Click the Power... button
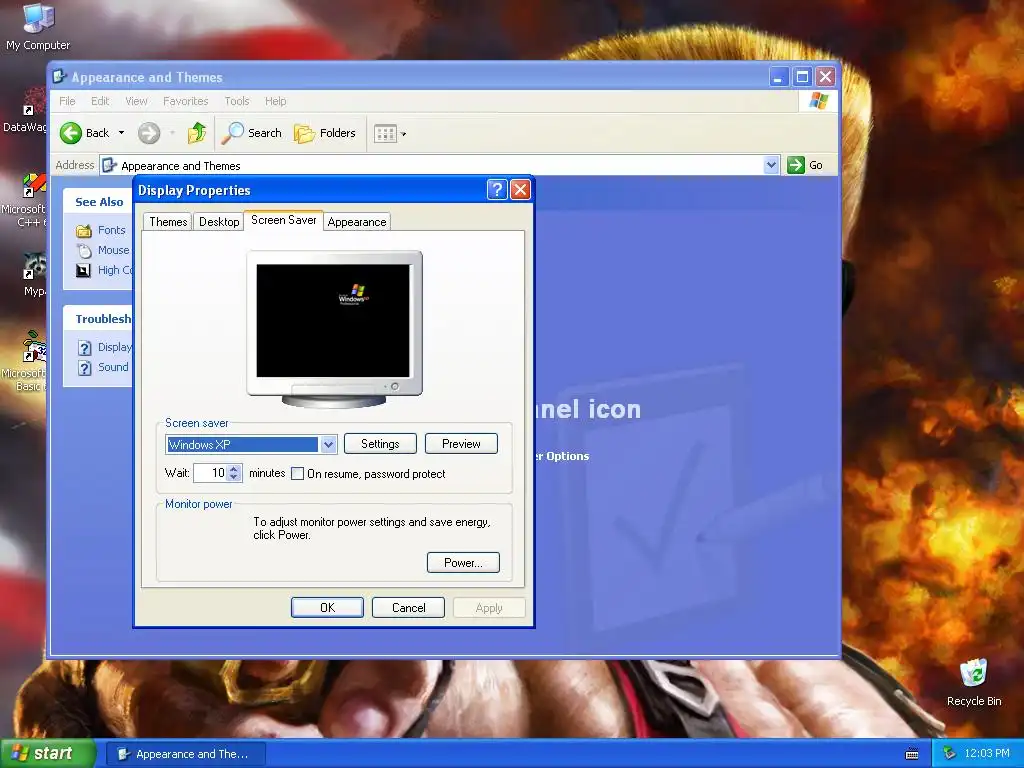1024x768 pixels. [463, 562]
